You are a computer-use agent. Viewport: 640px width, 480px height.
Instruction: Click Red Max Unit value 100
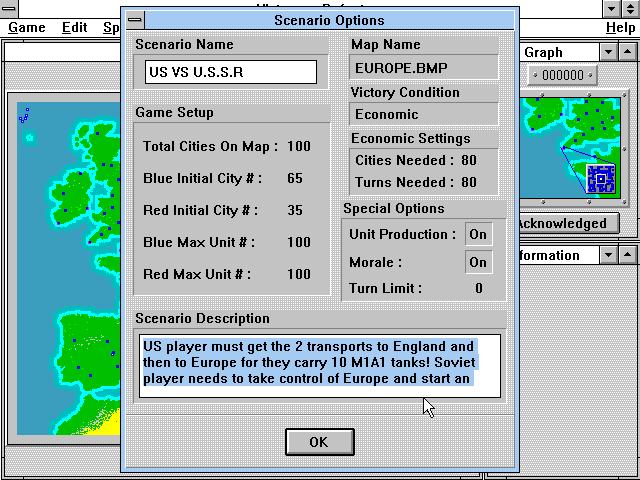(299, 274)
